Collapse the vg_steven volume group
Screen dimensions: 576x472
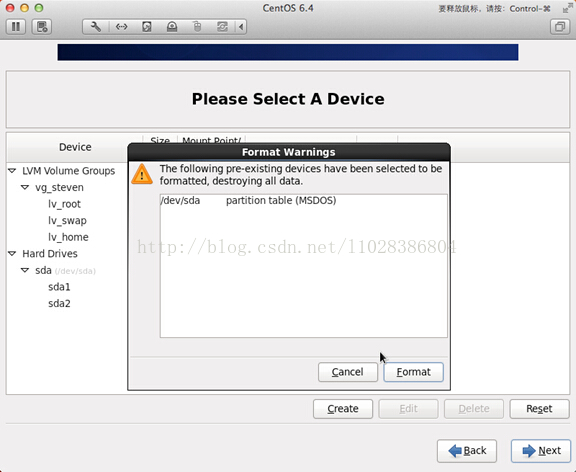coord(25,187)
